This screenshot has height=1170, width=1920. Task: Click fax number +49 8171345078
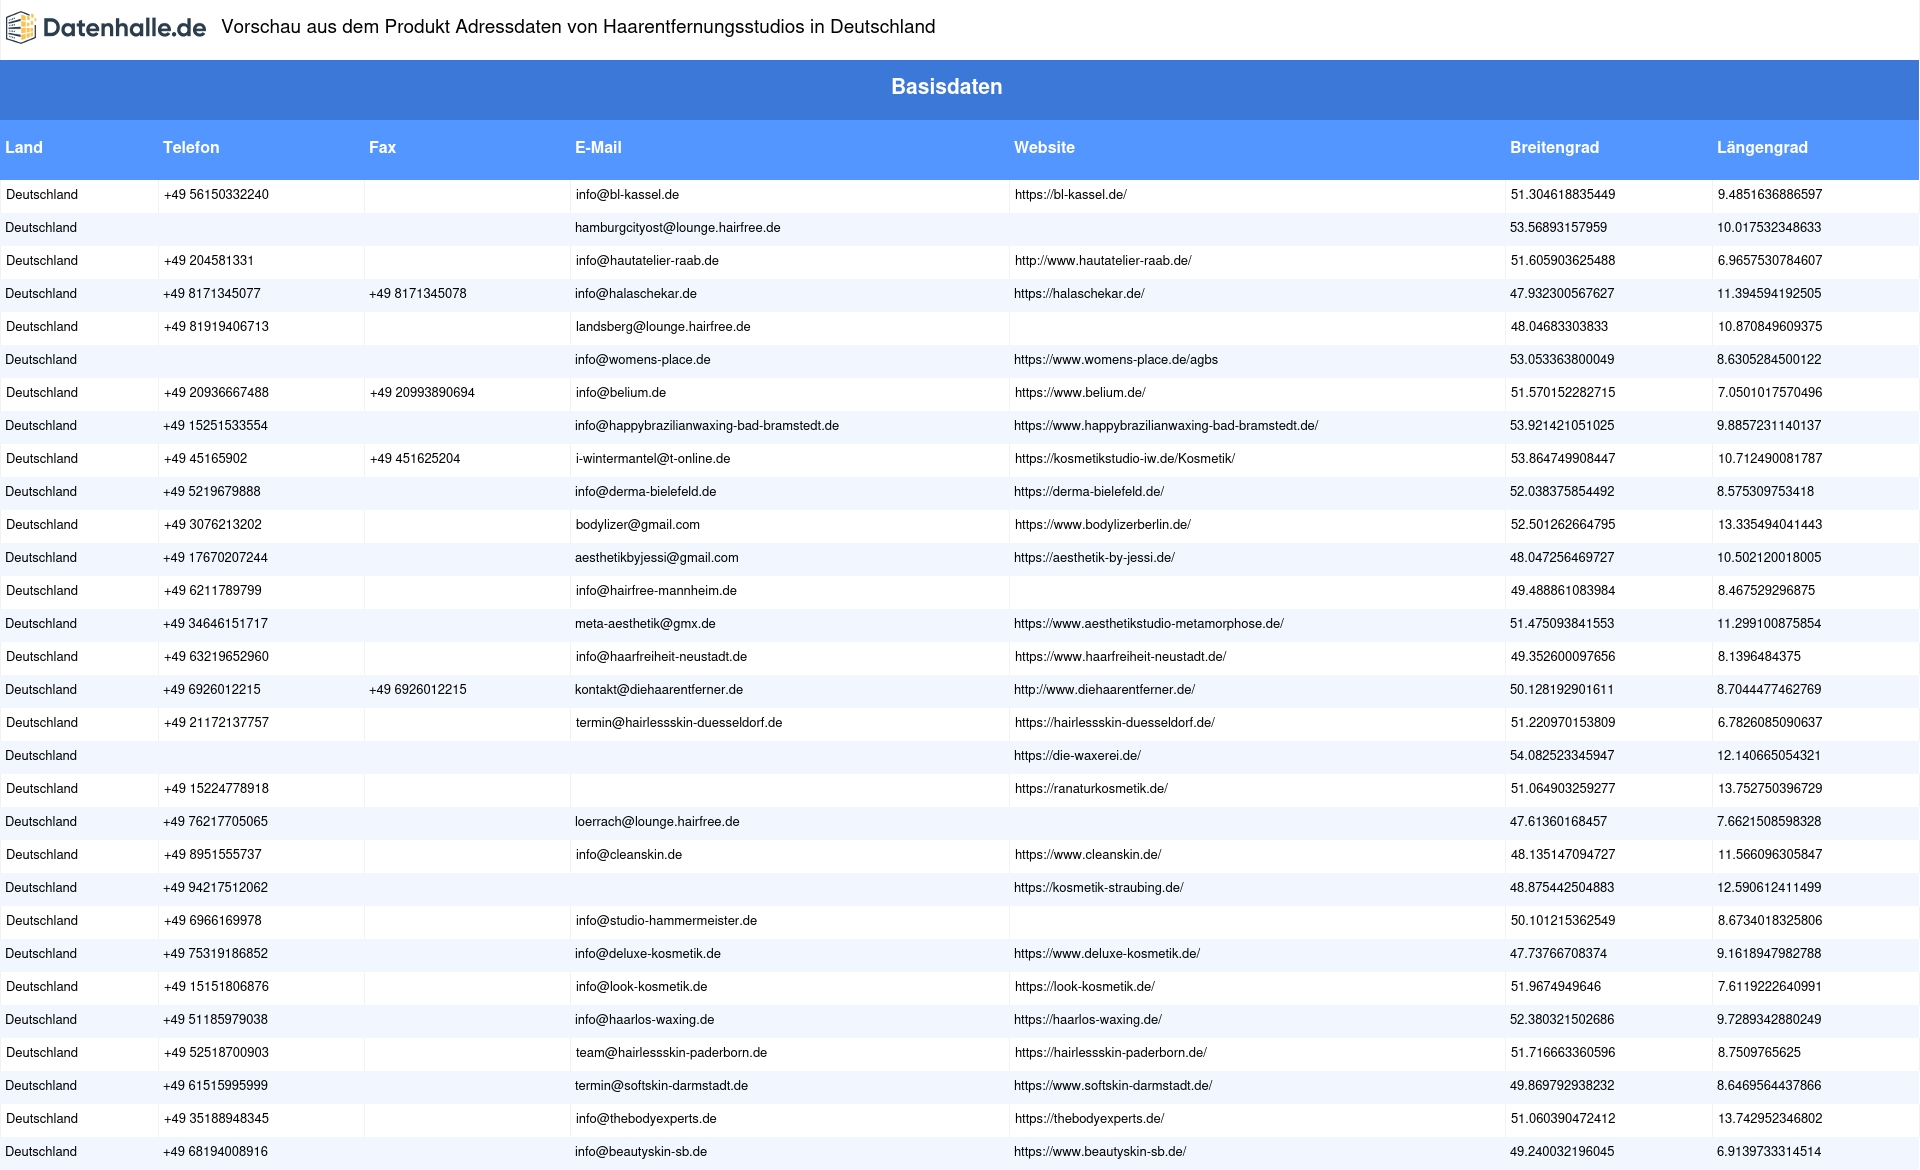point(417,294)
